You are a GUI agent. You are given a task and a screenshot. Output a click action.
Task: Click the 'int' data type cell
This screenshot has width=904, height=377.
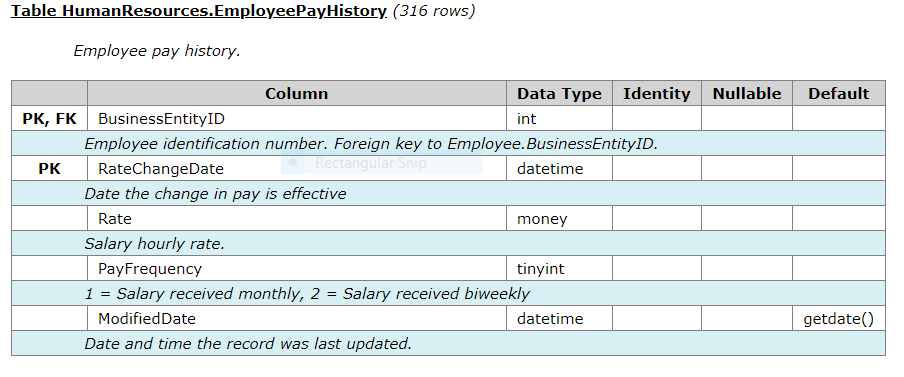559,119
